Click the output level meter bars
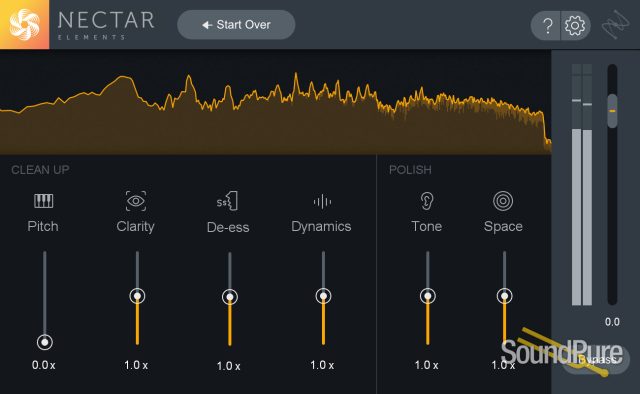The image size is (640, 394). point(582,185)
